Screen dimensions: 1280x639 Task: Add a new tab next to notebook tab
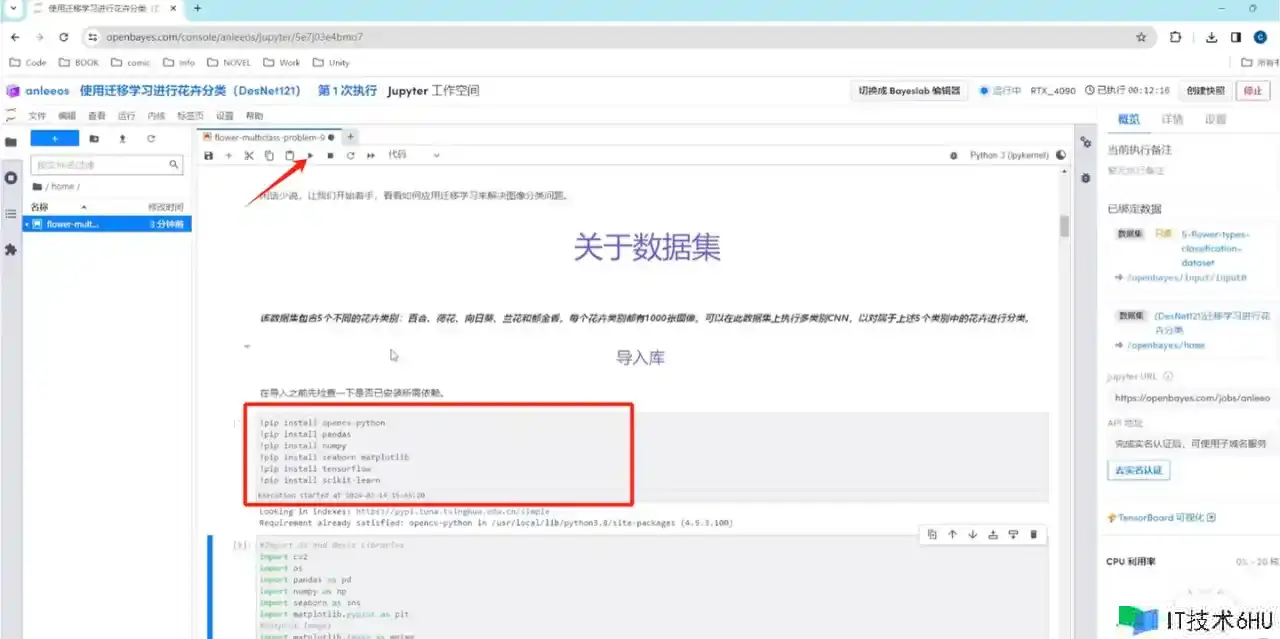[x=350, y=137]
